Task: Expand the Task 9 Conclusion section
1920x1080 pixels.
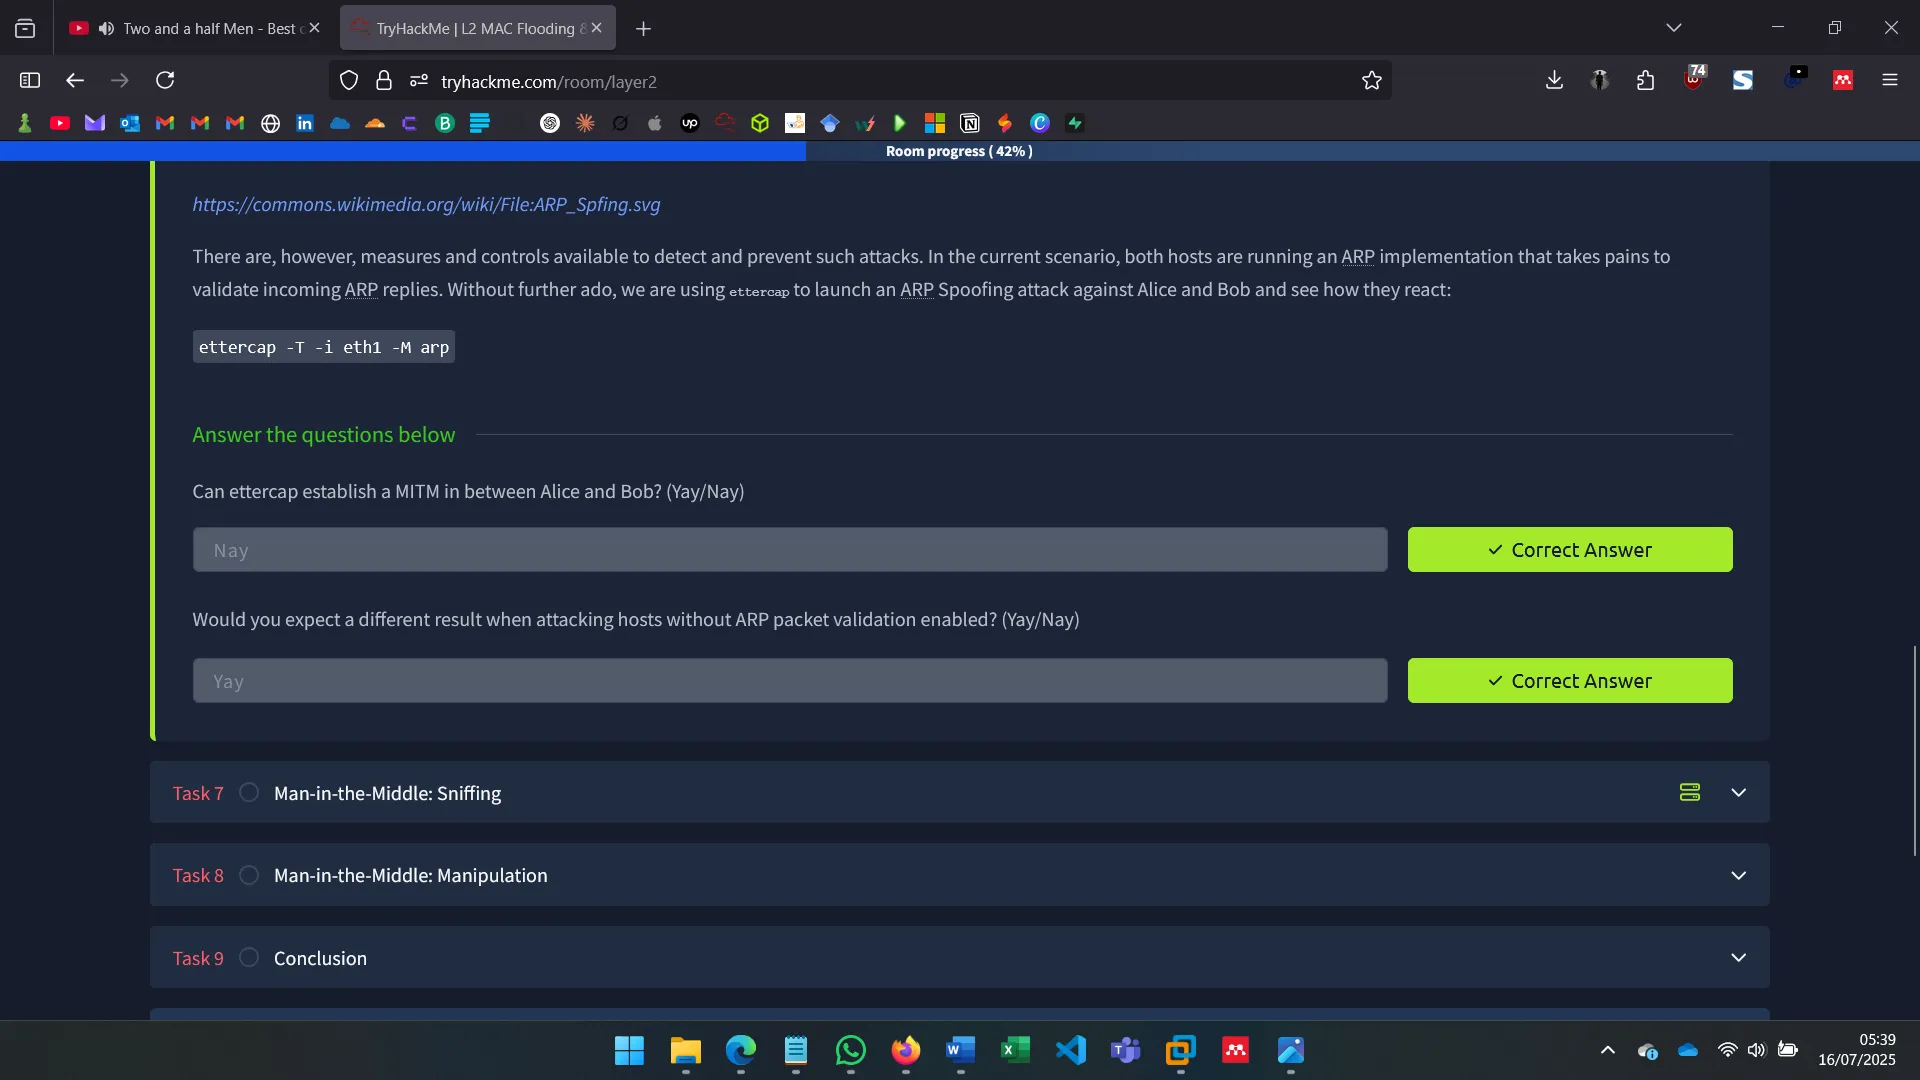Action: 1739,957
